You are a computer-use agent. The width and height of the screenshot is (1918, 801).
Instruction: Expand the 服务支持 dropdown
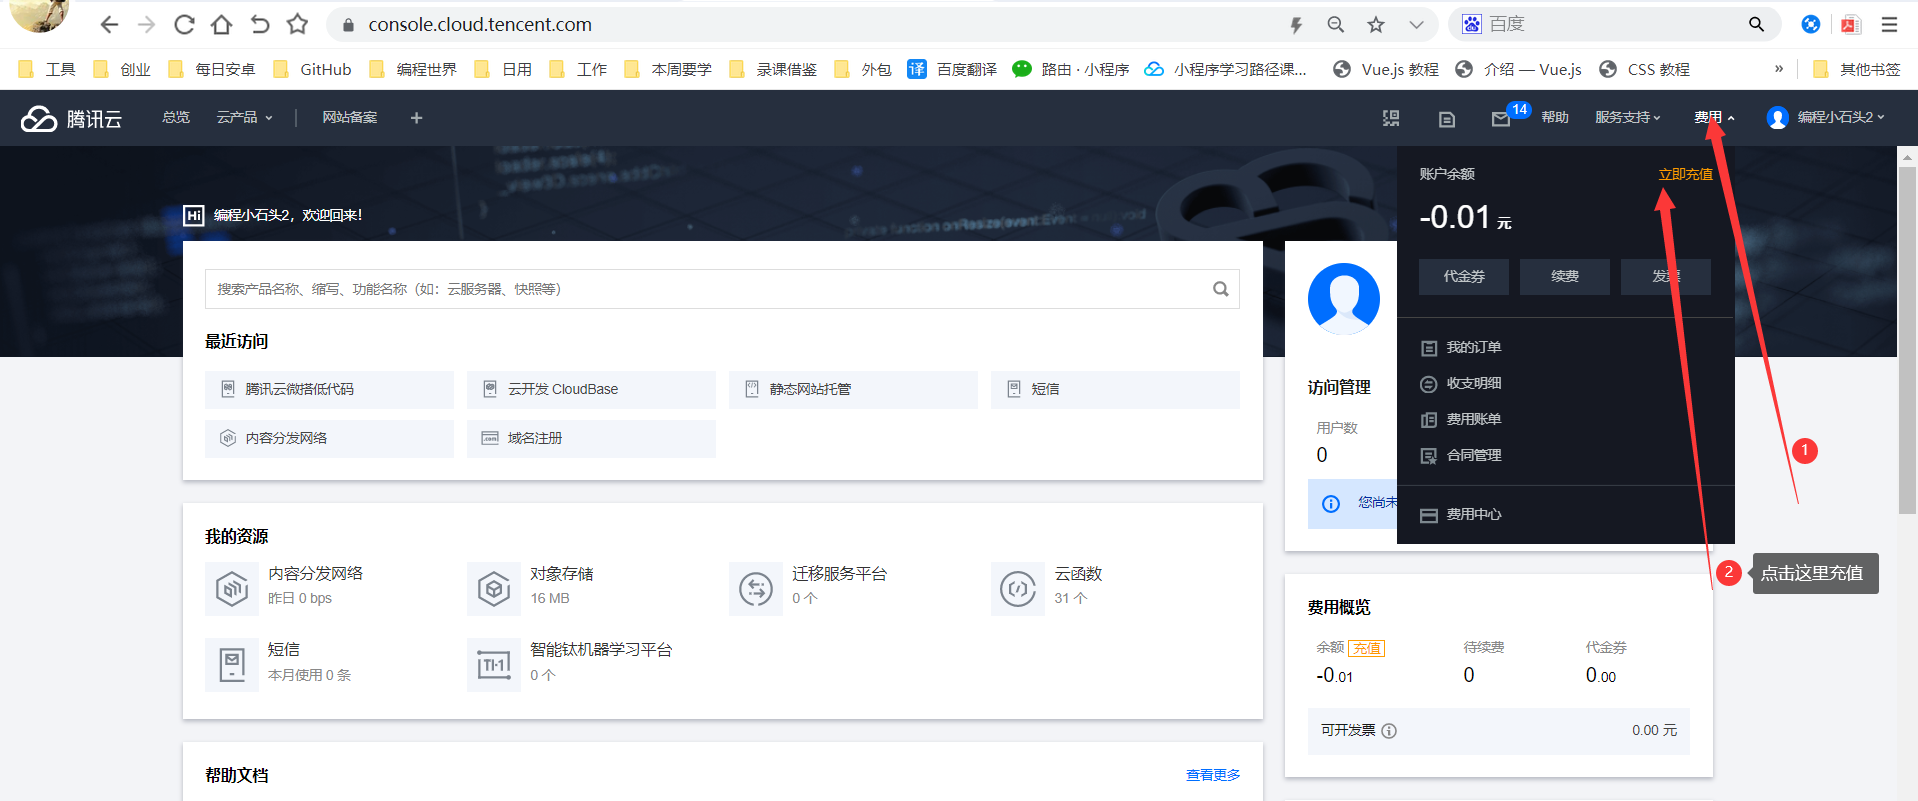tap(1627, 117)
